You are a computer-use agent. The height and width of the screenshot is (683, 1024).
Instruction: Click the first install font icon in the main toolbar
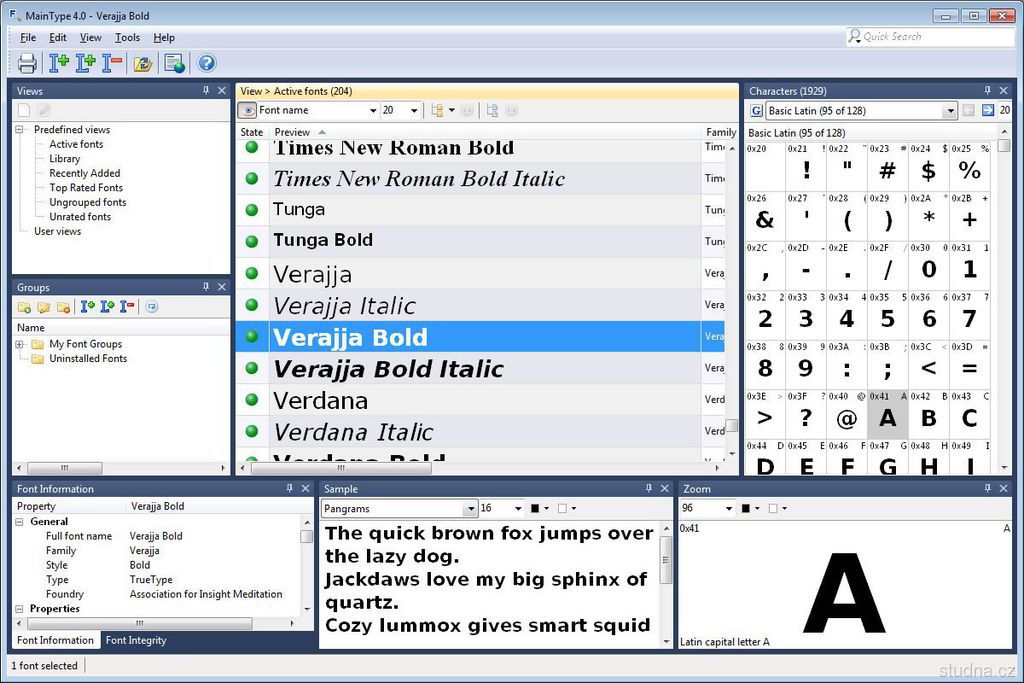coord(59,63)
